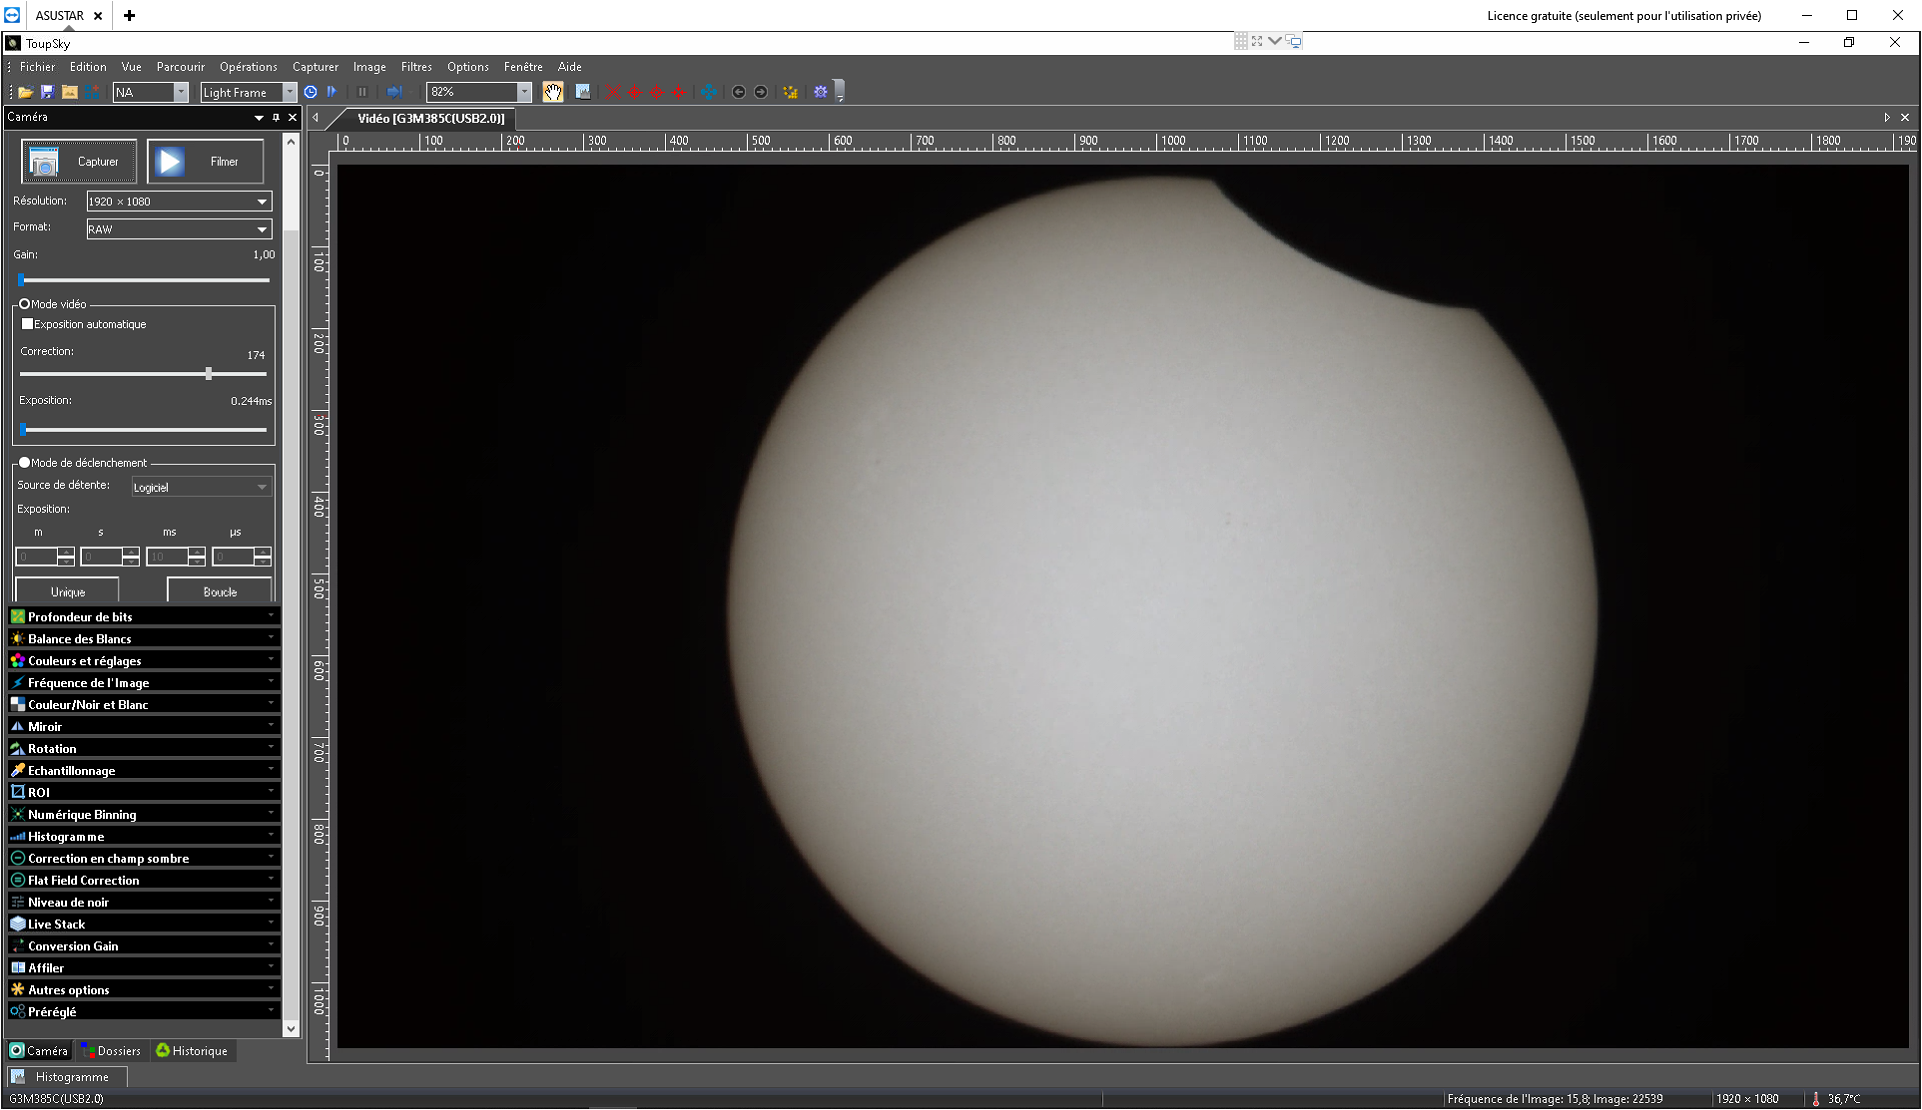Click the save floppy disk icon
The height and width of the screenshot is (1110, 1922).
coord(47,92)
